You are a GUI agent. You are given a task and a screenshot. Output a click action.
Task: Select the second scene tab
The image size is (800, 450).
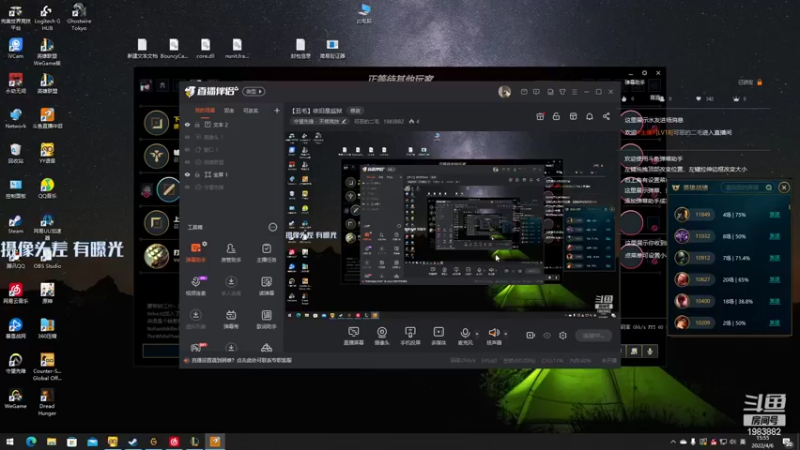tap(229, 110)
